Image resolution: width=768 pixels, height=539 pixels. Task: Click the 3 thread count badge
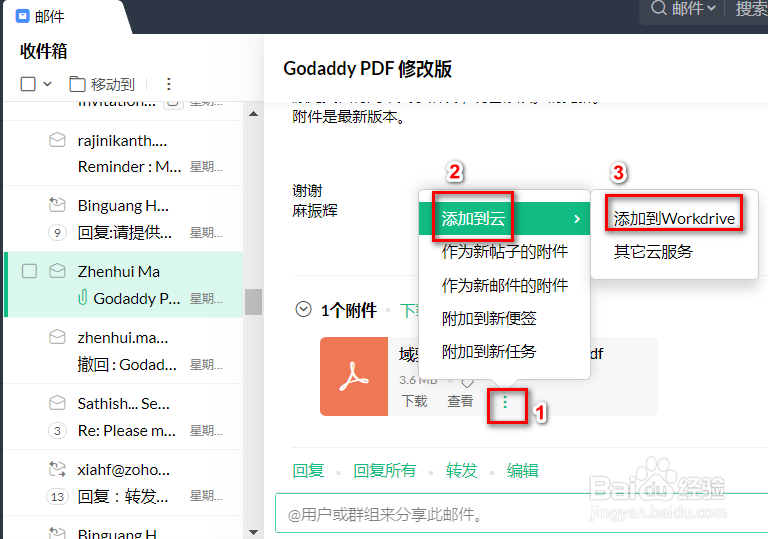pyautogui.click(x=57, y=431)
